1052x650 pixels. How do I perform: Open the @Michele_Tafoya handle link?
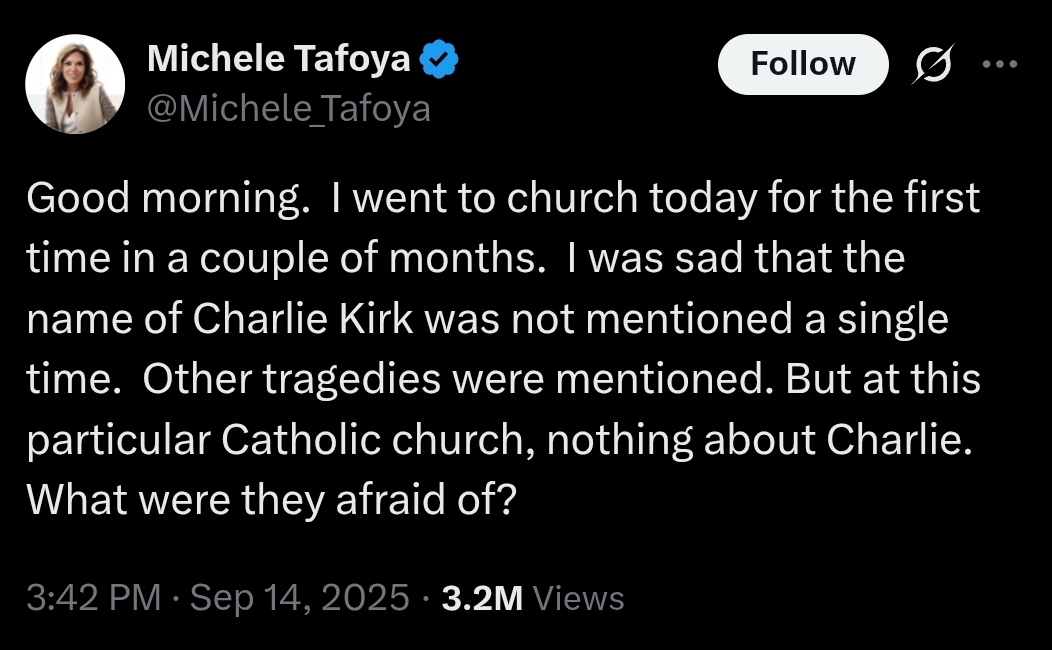coord(289,107)
